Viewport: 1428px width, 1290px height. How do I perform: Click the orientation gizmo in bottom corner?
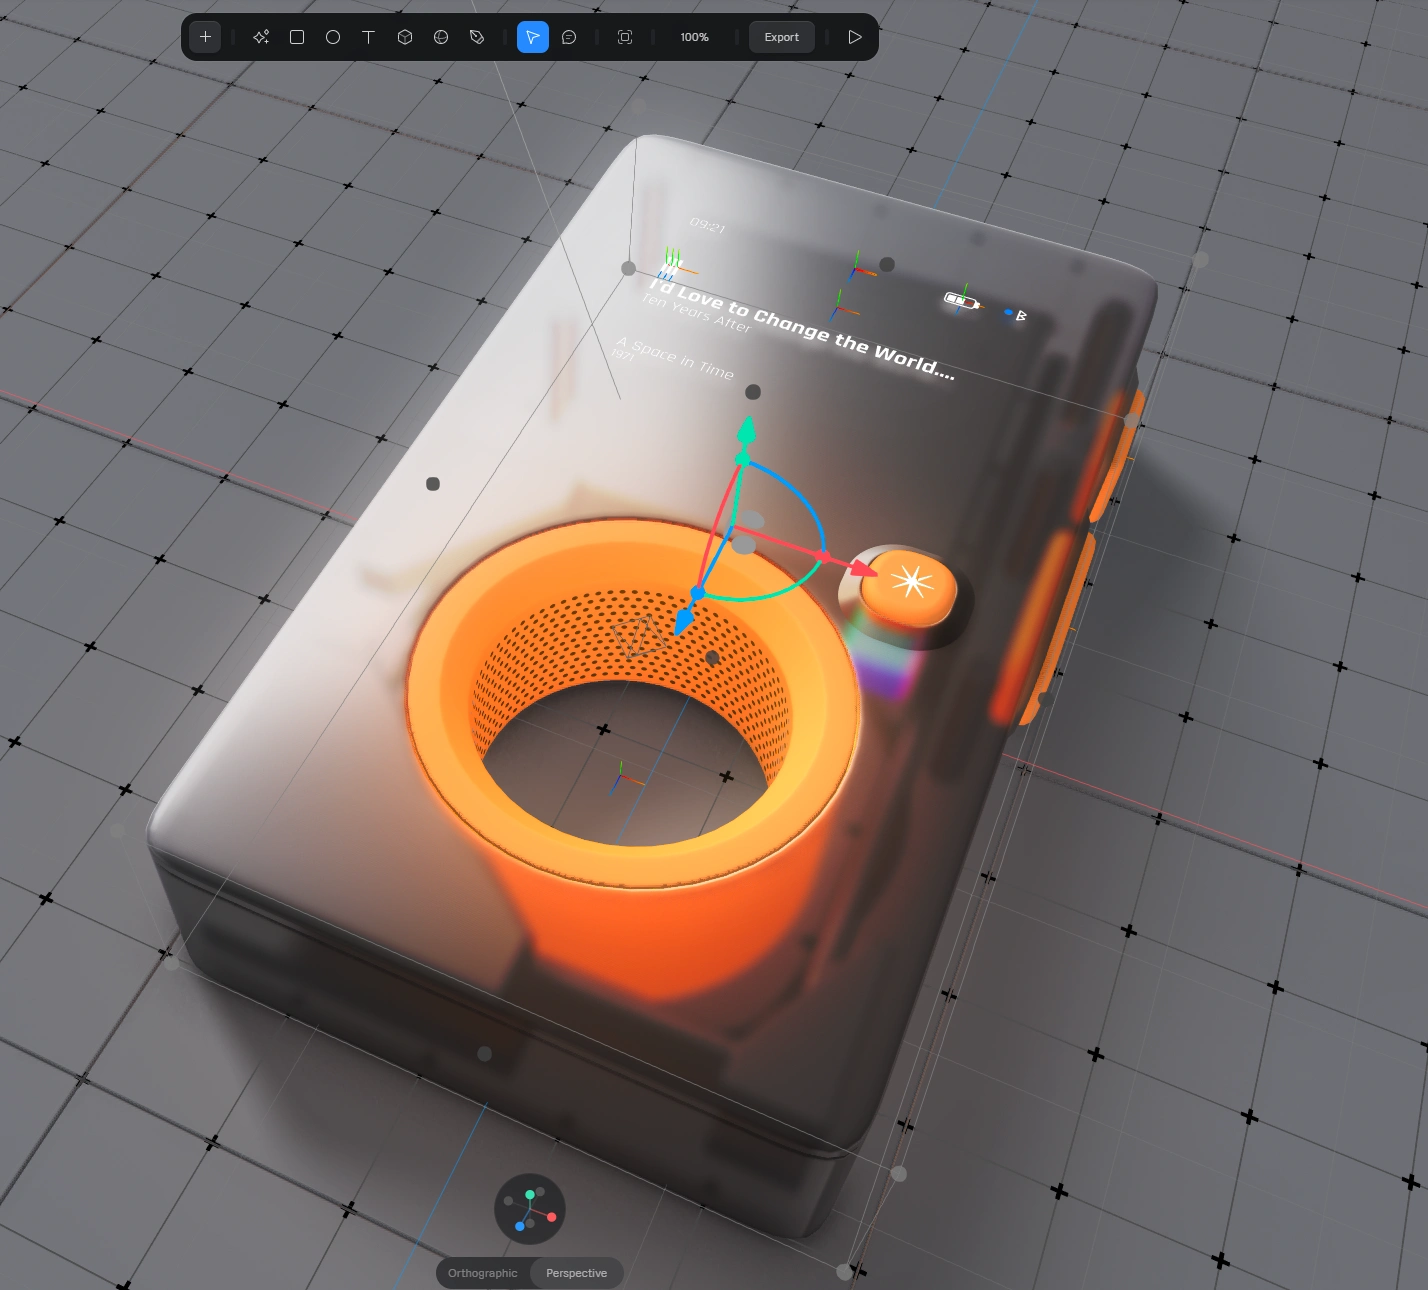point(530,1209)
